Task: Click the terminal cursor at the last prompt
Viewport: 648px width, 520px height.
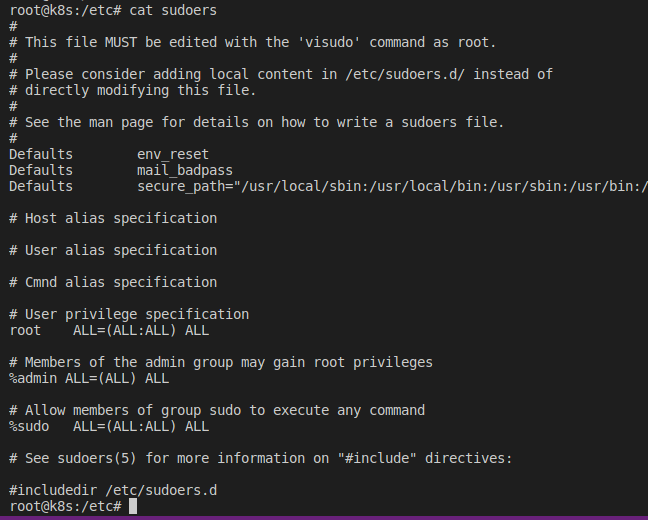Action: (133, 506)
